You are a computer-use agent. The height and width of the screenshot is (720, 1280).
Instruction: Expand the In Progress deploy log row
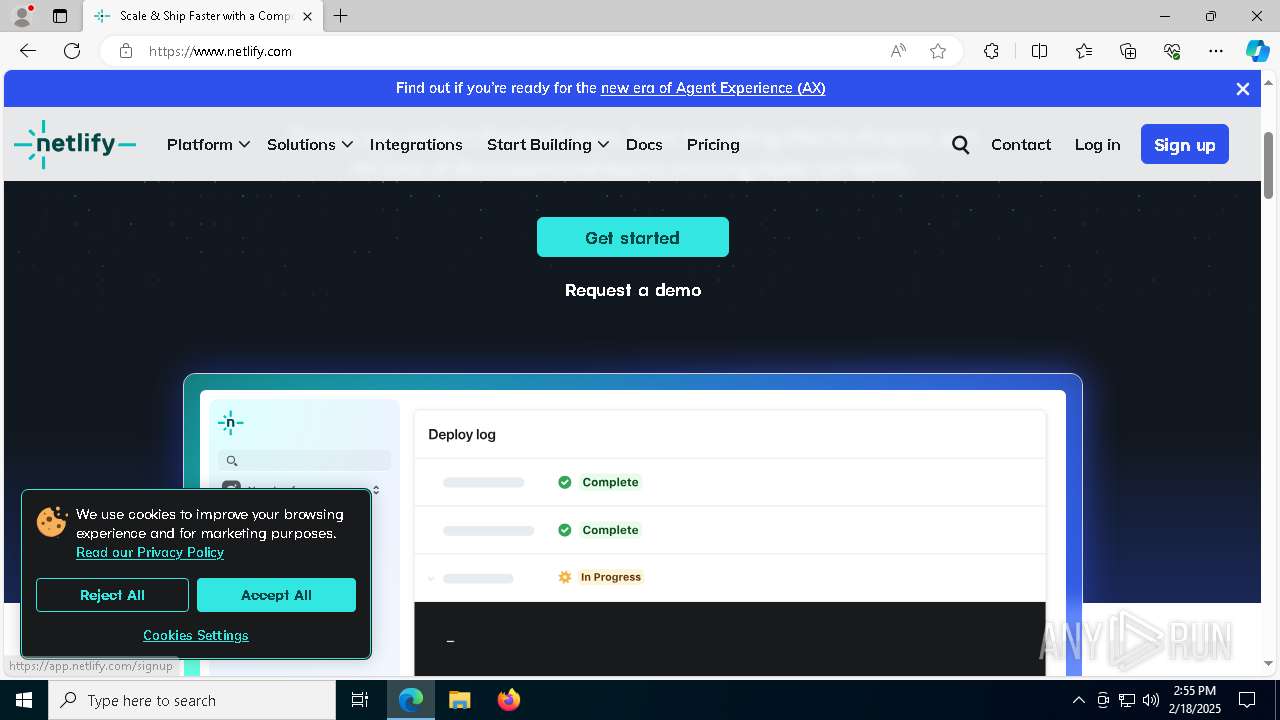(431, 578)
